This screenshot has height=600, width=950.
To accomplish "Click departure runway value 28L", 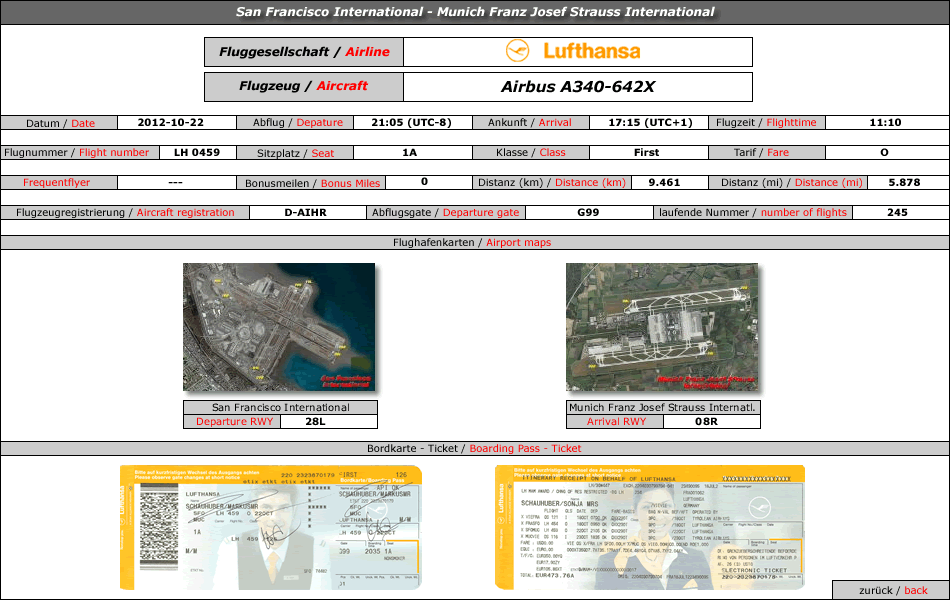I will (315, 421).
